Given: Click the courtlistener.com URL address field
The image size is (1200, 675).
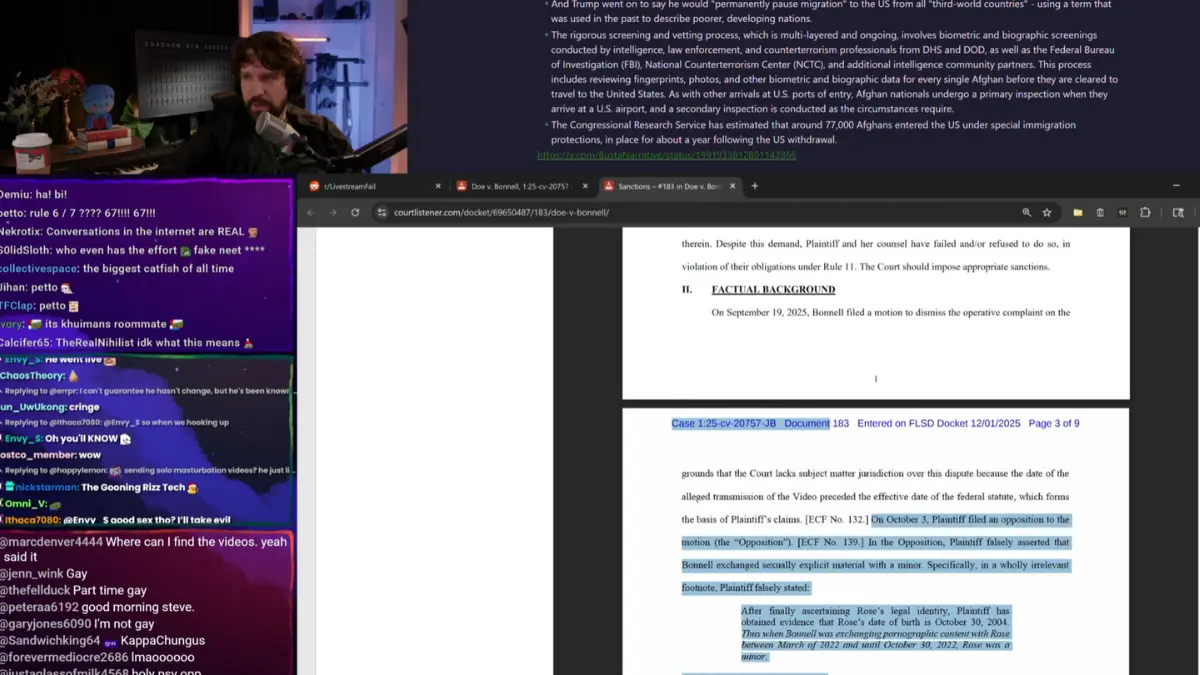Looking at the screenshot, I should coord(600,212).
